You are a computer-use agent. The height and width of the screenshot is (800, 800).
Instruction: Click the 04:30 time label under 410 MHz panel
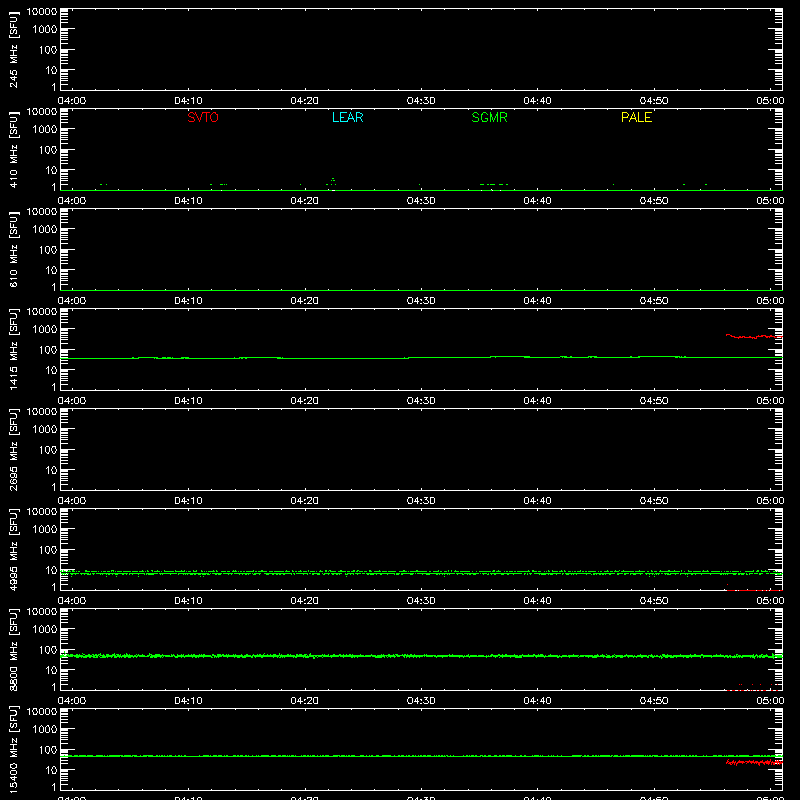[421, 201]
